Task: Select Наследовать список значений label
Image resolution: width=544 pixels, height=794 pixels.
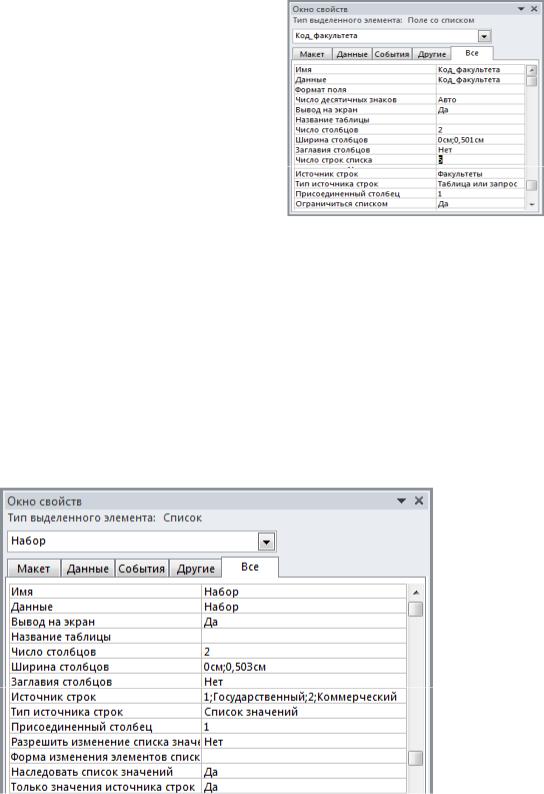Action: pos(92,772)
